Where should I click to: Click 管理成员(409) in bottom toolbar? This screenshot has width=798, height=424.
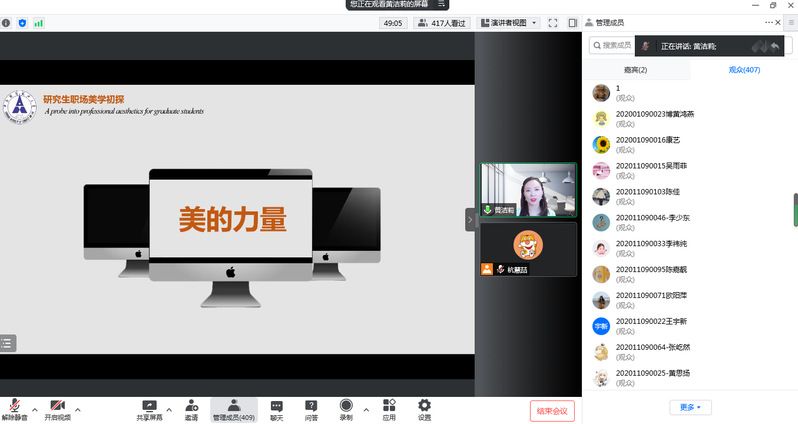(233, 408)
